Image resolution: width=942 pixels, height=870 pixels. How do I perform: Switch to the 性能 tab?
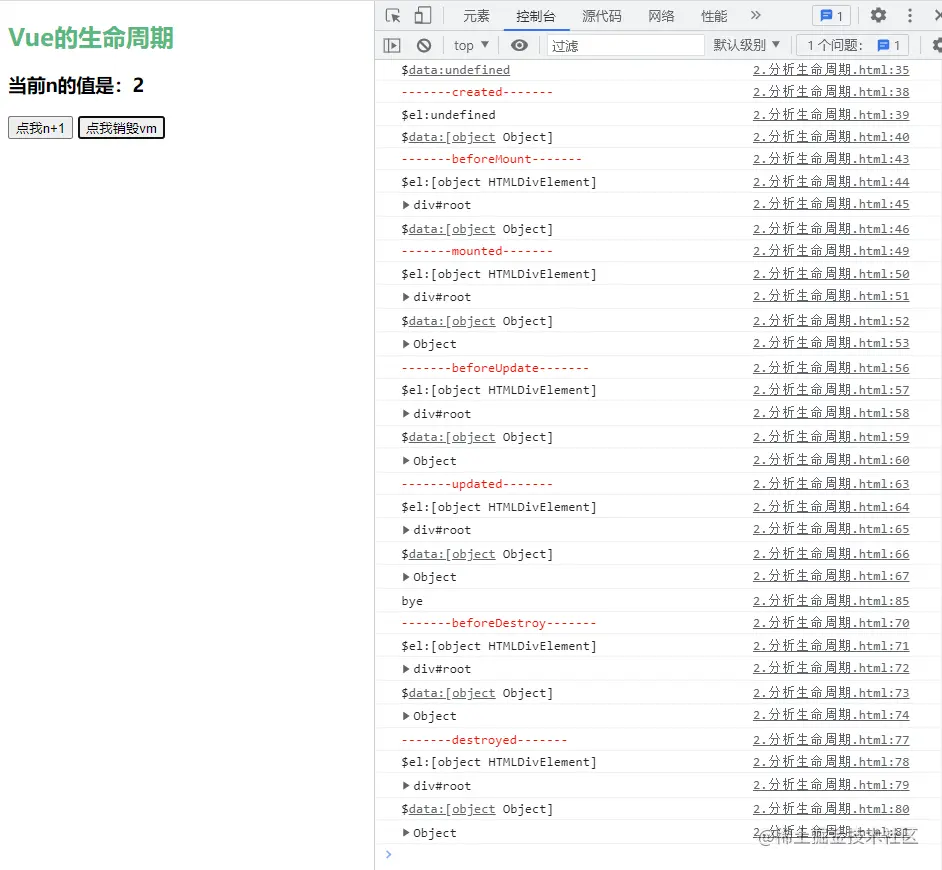714,16
